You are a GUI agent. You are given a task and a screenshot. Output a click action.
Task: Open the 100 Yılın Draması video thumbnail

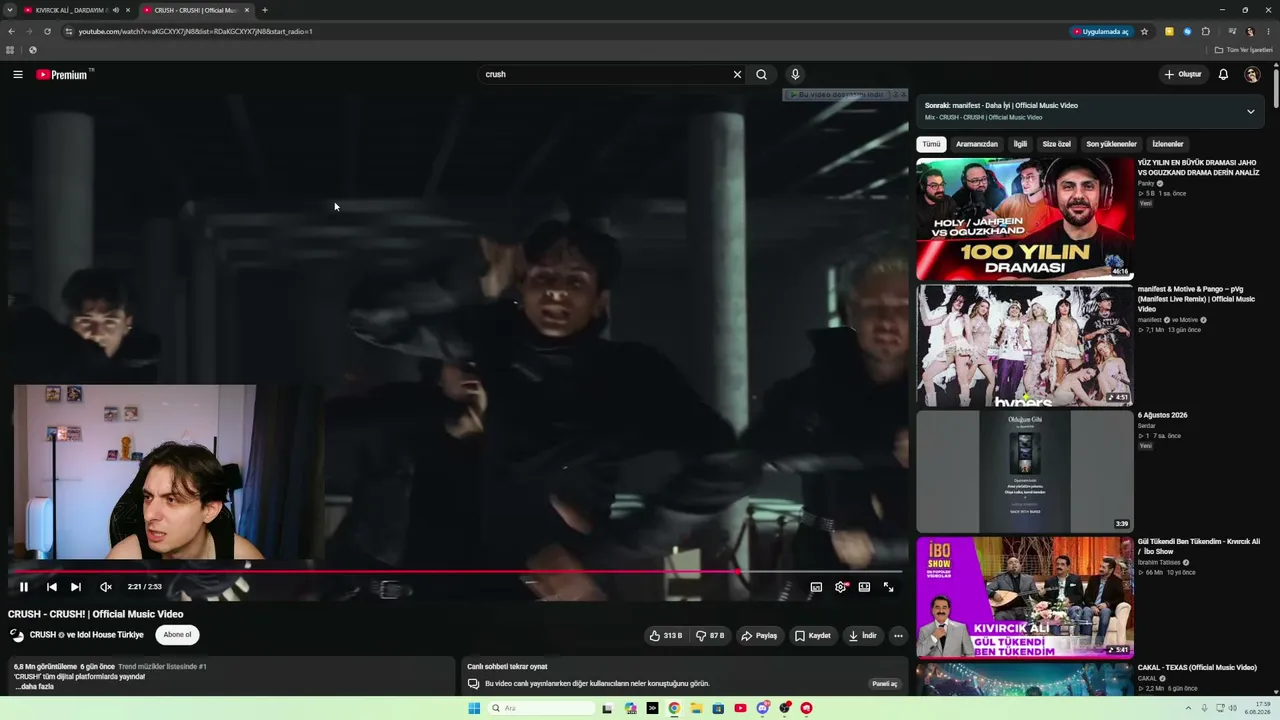click(x=1025, y=219)
